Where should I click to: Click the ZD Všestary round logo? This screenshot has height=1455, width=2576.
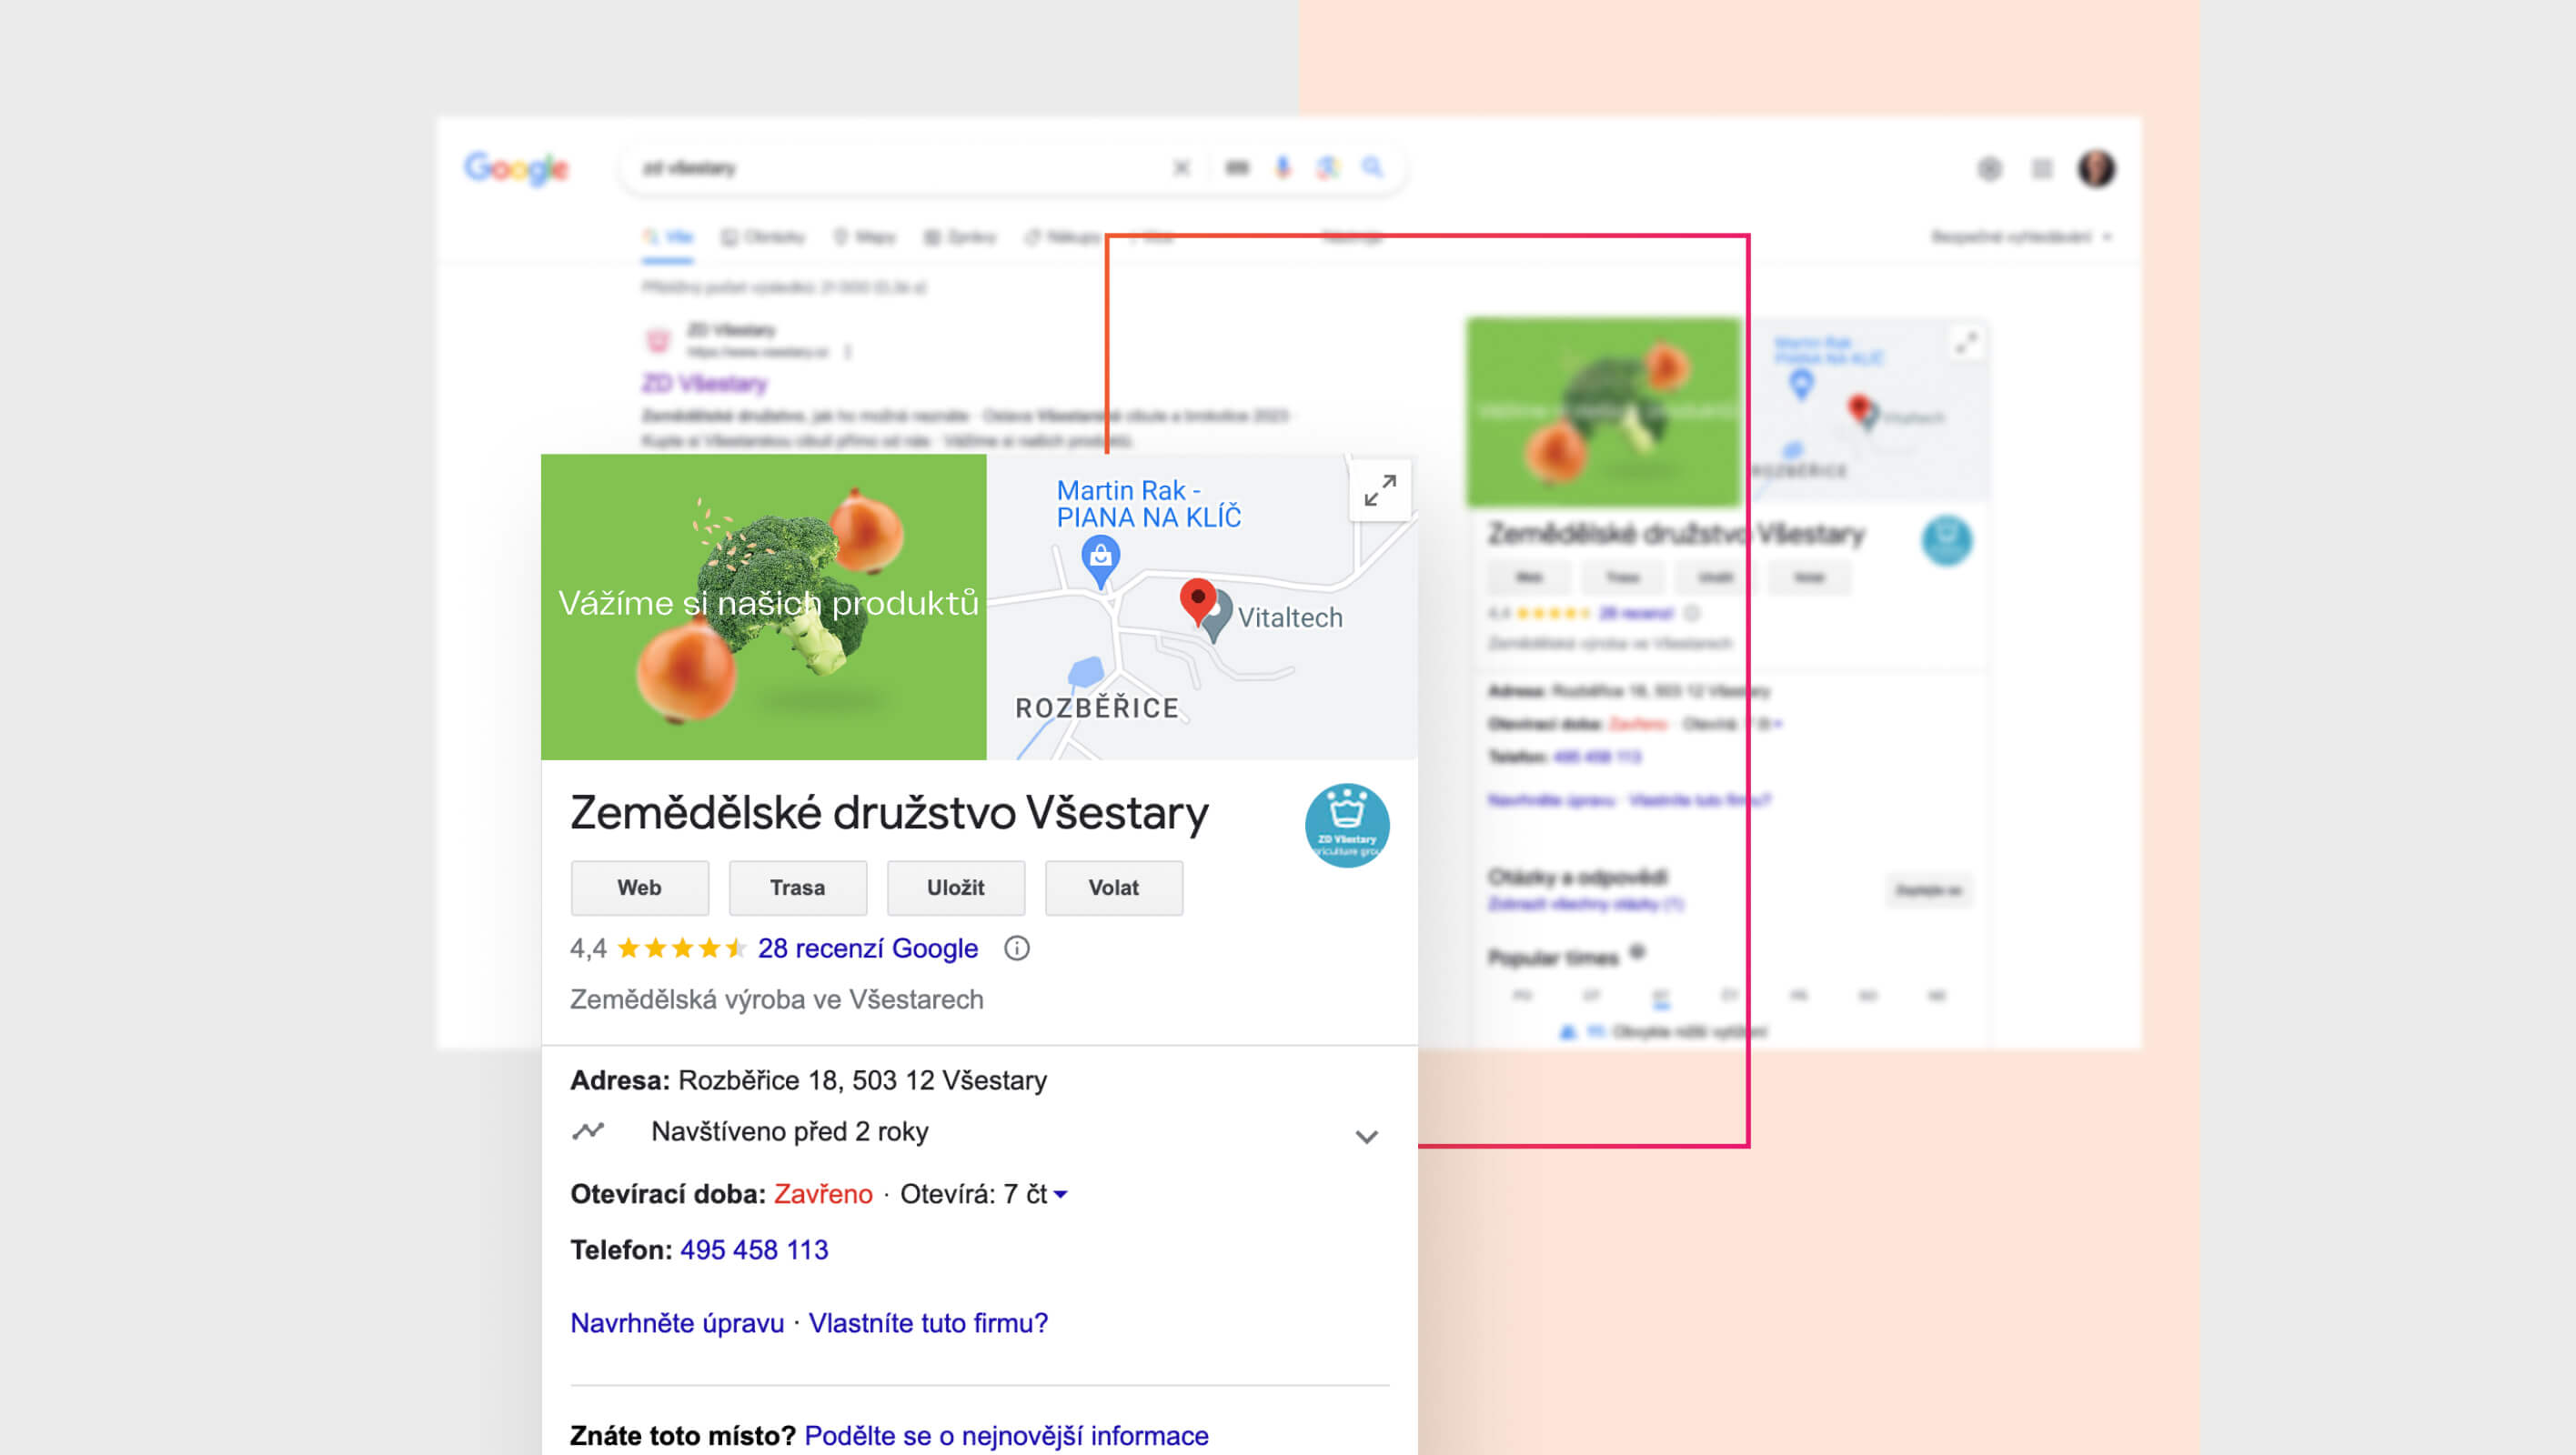tap(1346, 825)
